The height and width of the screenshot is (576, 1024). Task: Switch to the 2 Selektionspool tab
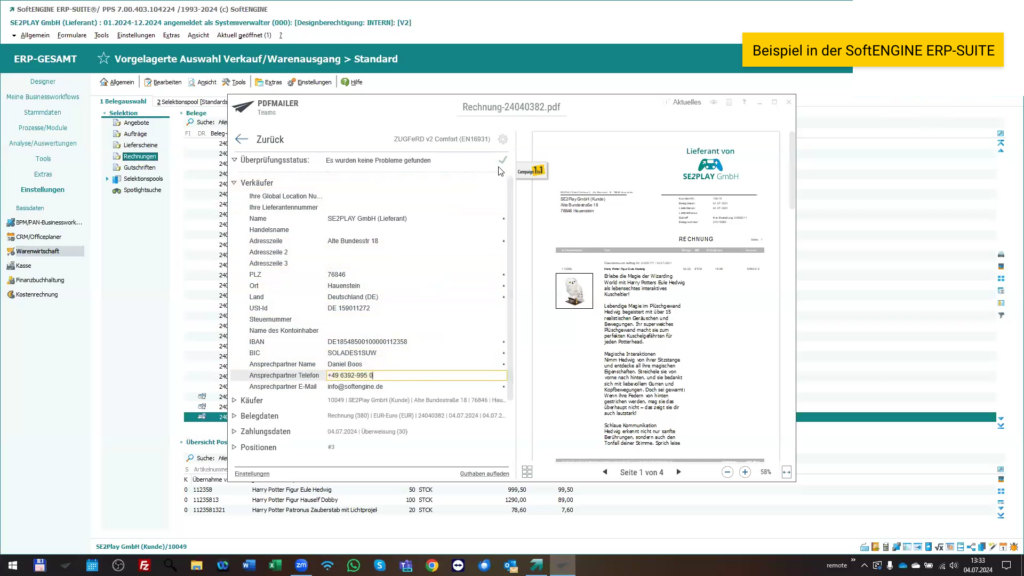point(191,102)
